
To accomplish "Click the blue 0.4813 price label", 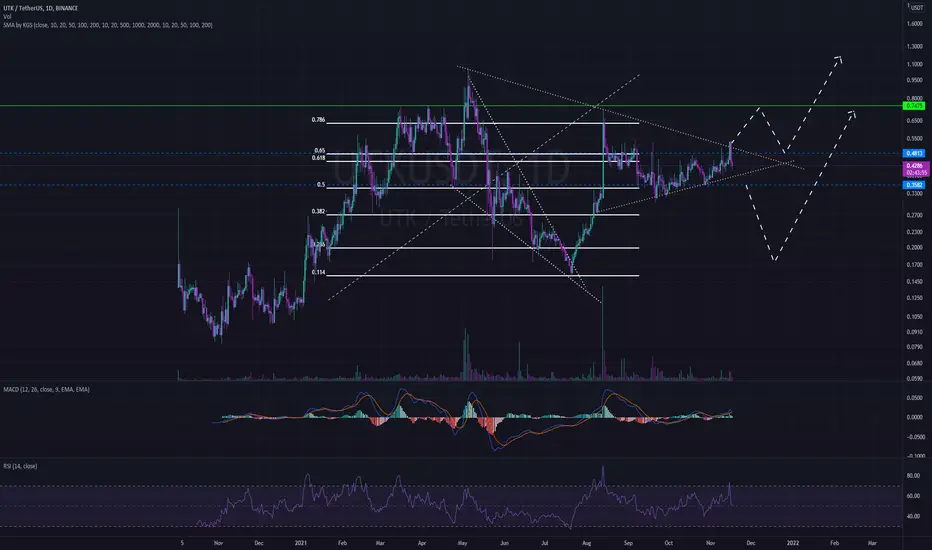I will (914, 153).
